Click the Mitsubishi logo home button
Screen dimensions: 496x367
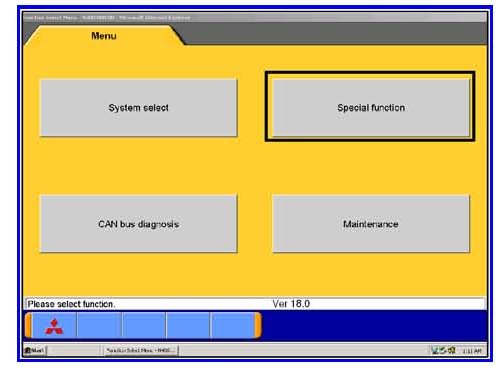click(54, 326)
